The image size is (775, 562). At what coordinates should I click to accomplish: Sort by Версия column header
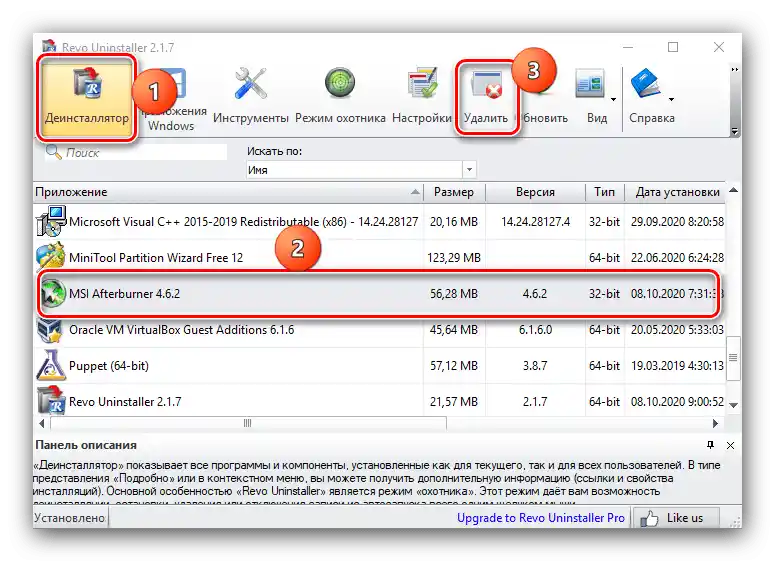pyautogui.click(x=535, y=192)
